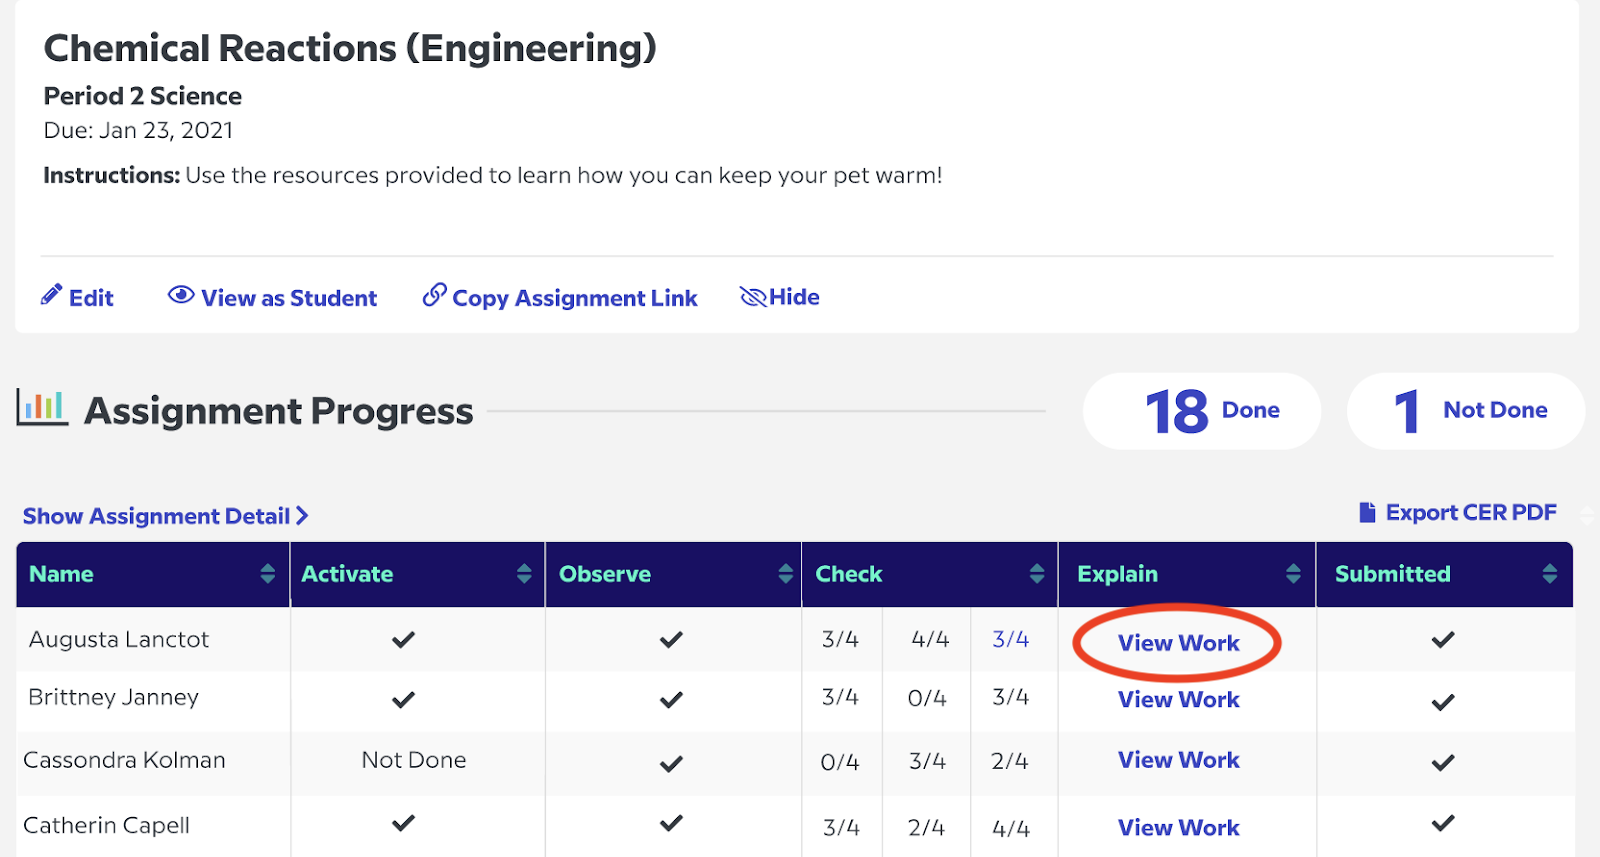Click the chain link icon for Copy Assignment Link
Viewport: 1600px width, 857px height.
[x=434, y=295]
